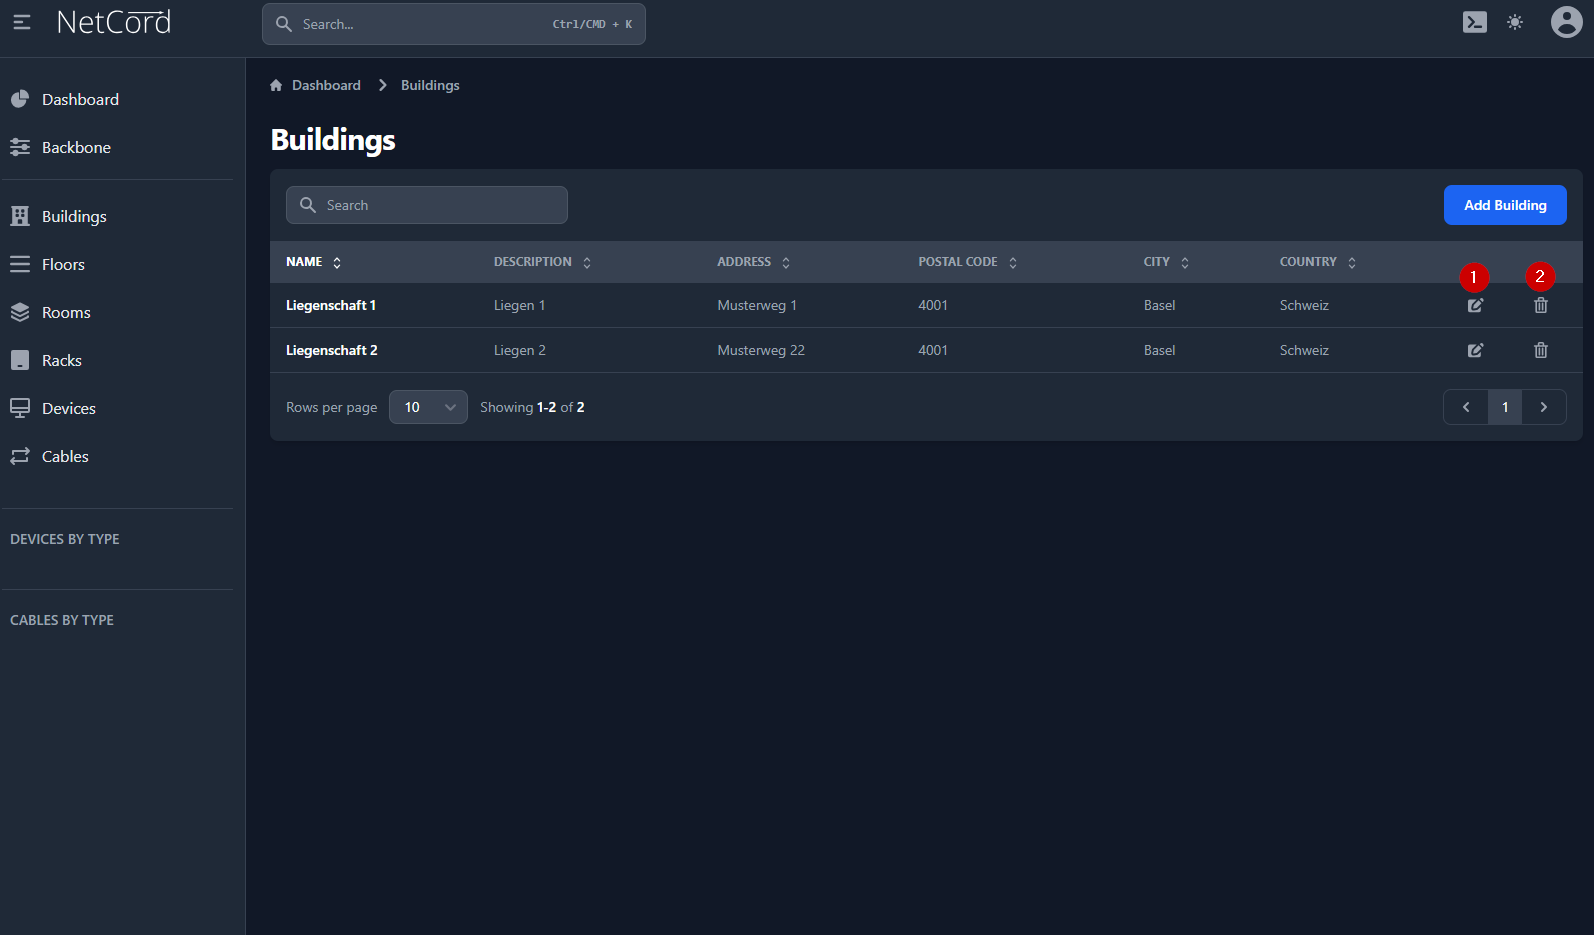Collapse sidebar using the hamburger menu
The width and height of the screenshot is (1594, 935).
click(x=21, y=22)
